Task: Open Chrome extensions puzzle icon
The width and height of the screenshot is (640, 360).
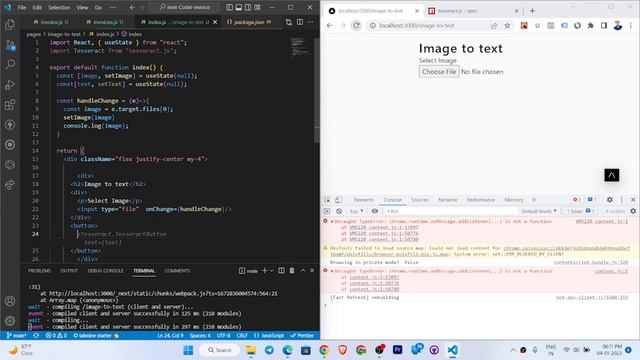Action: coord(591,26)
